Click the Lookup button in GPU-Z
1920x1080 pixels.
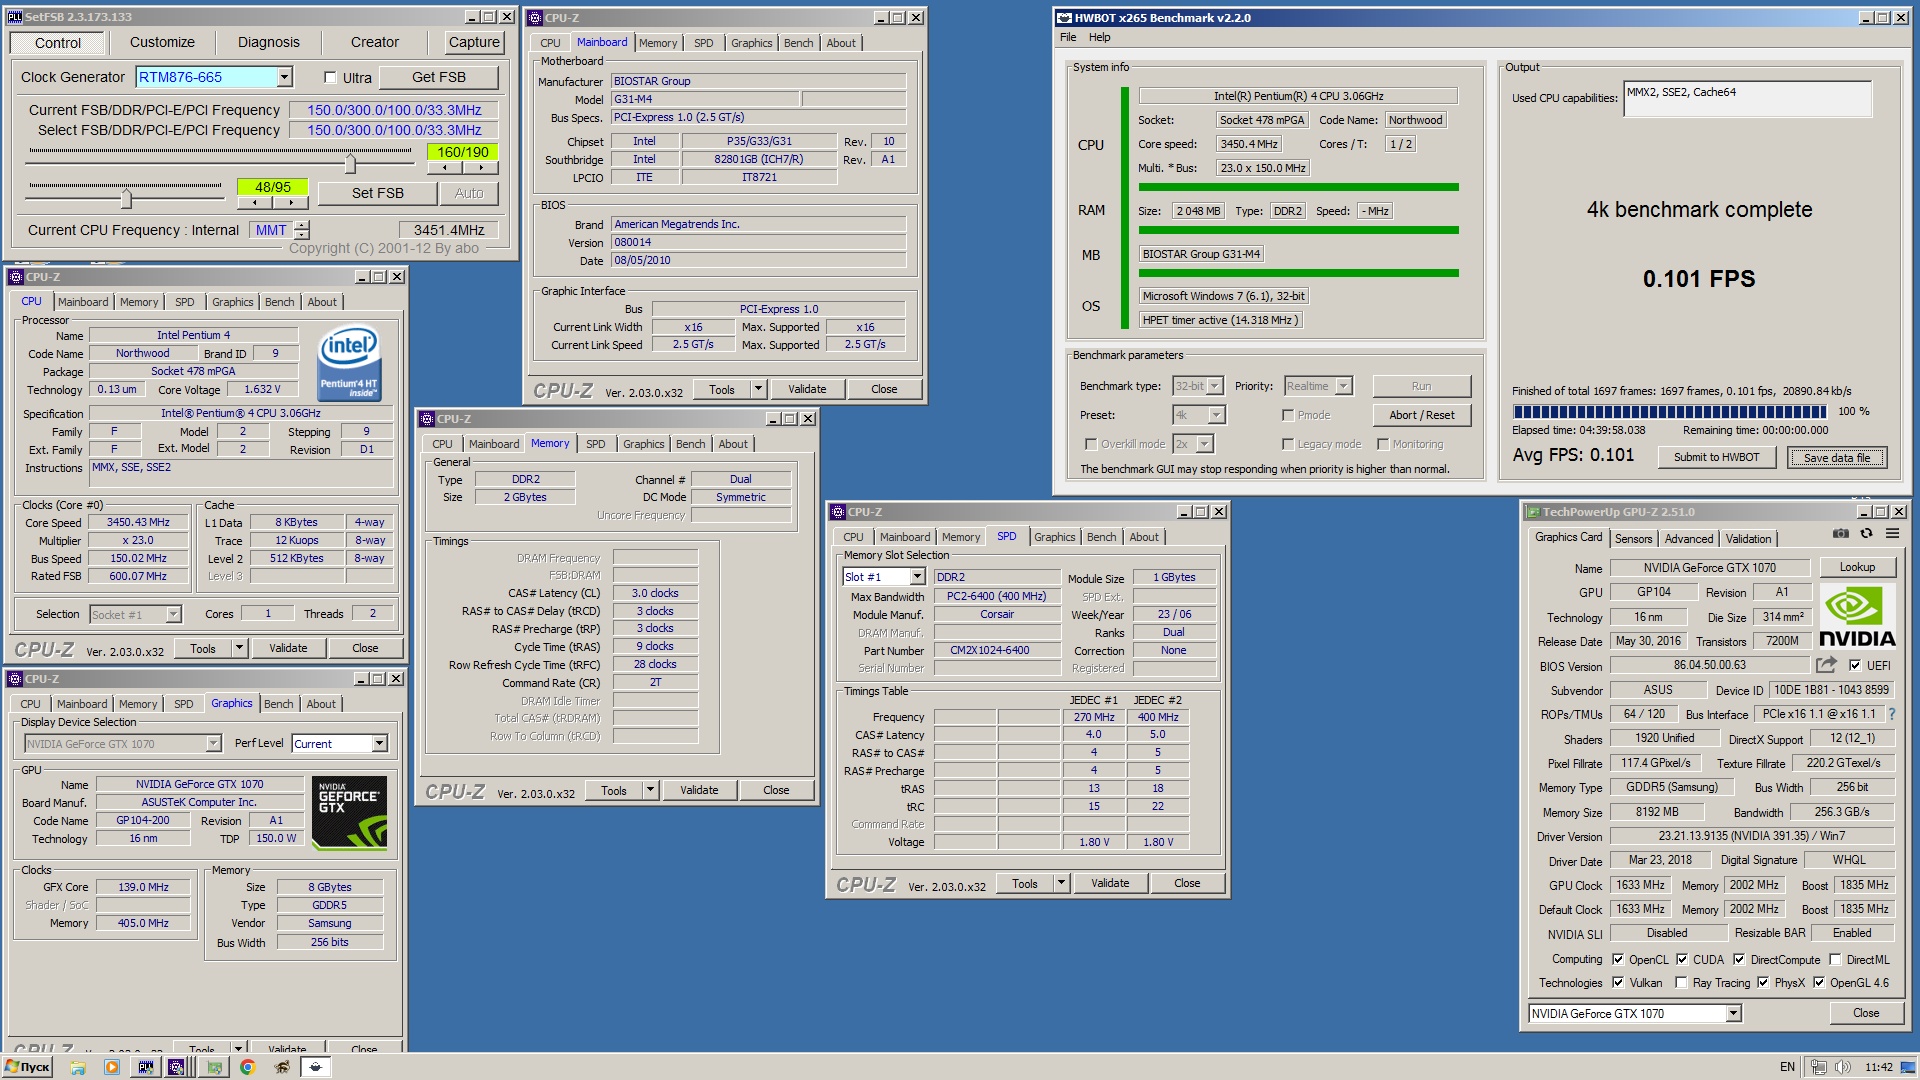[x=1857, y=567]
